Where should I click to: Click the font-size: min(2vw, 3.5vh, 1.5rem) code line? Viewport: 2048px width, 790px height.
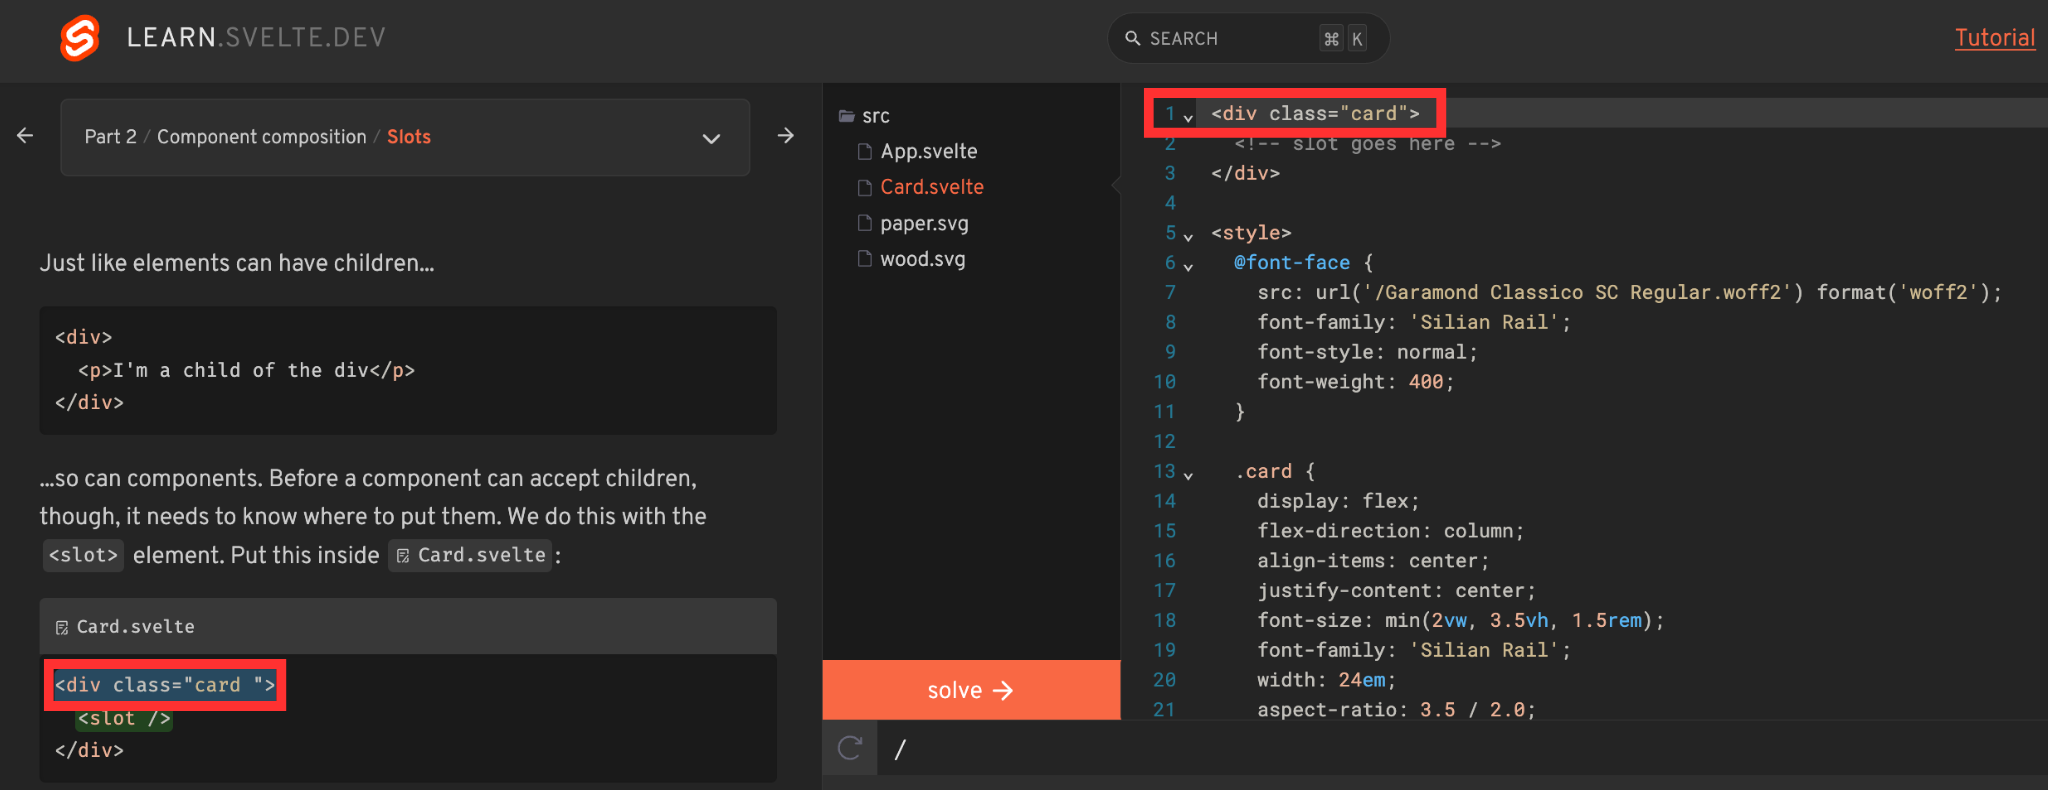pyautogui.click(x=1460, y=620)
